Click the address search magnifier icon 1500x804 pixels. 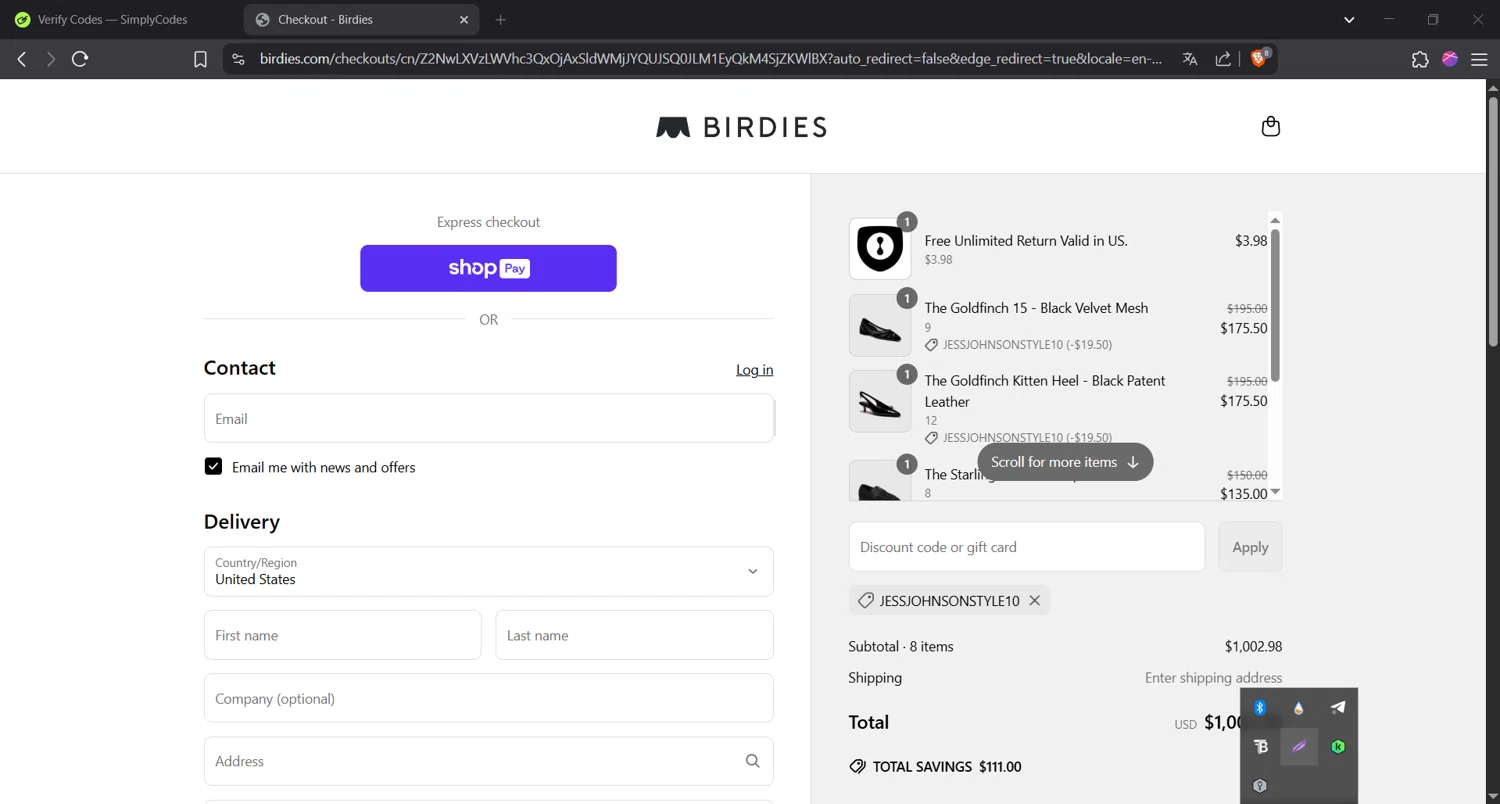(x=753, y=761)
